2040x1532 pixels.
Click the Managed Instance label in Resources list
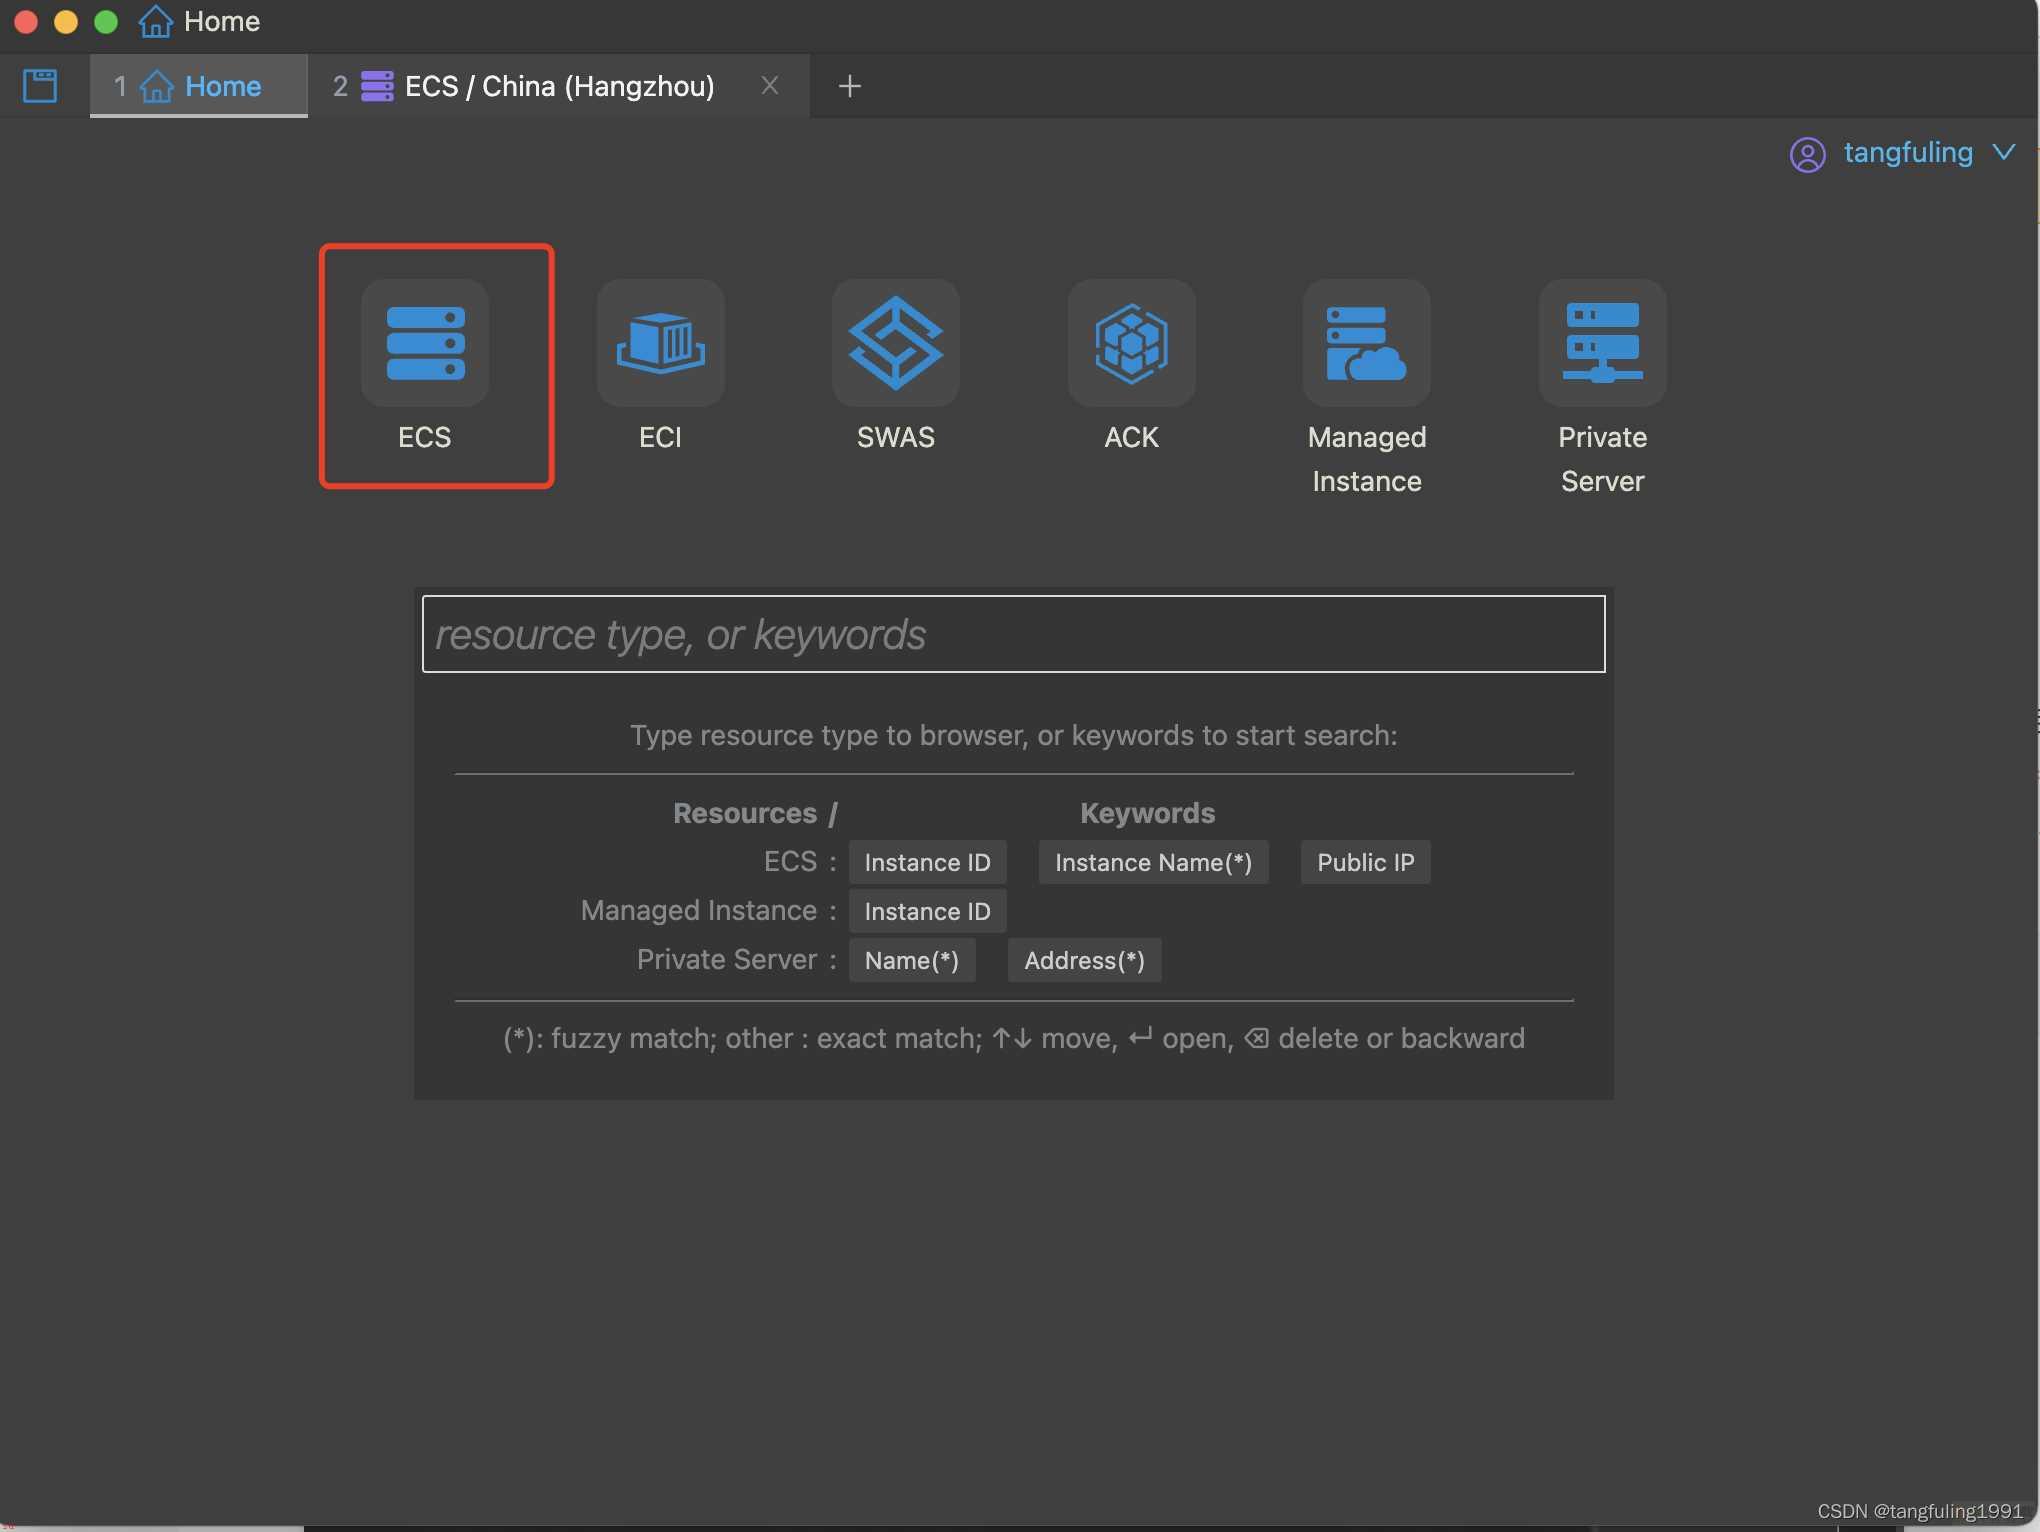[x=699, y=911]
